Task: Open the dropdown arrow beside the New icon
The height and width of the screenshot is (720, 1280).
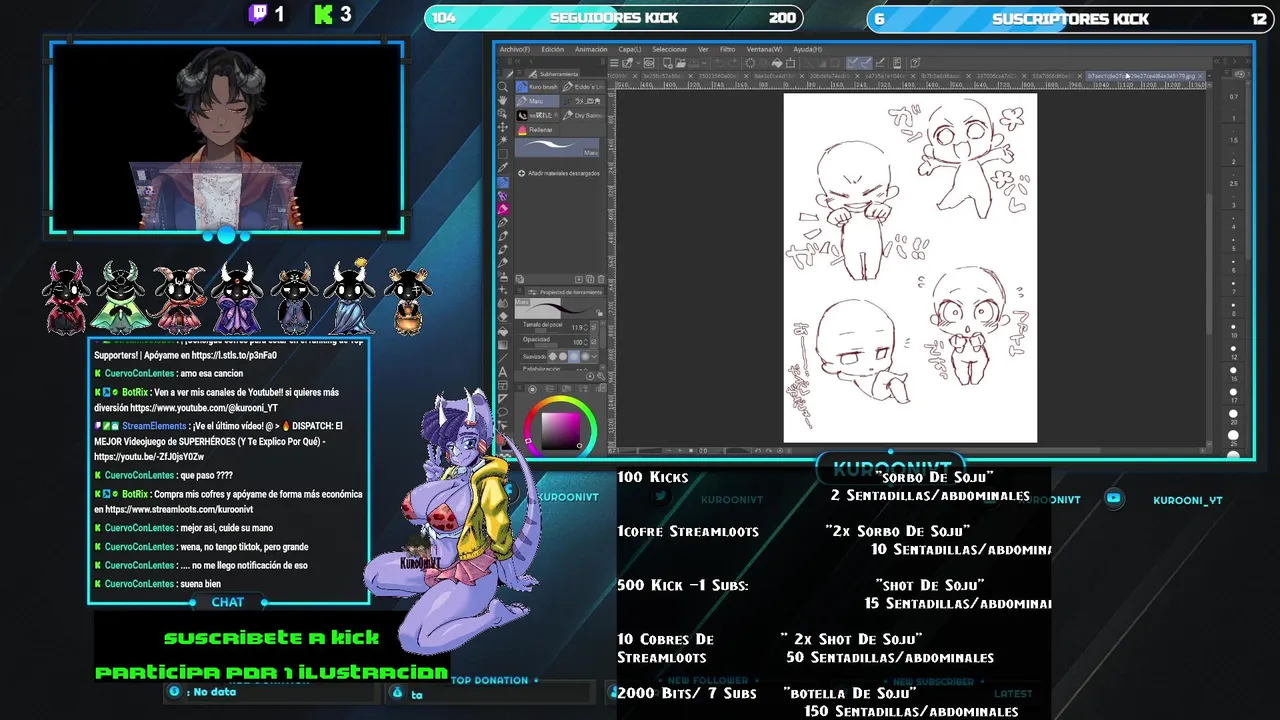Action: click(x=638, y=63)
